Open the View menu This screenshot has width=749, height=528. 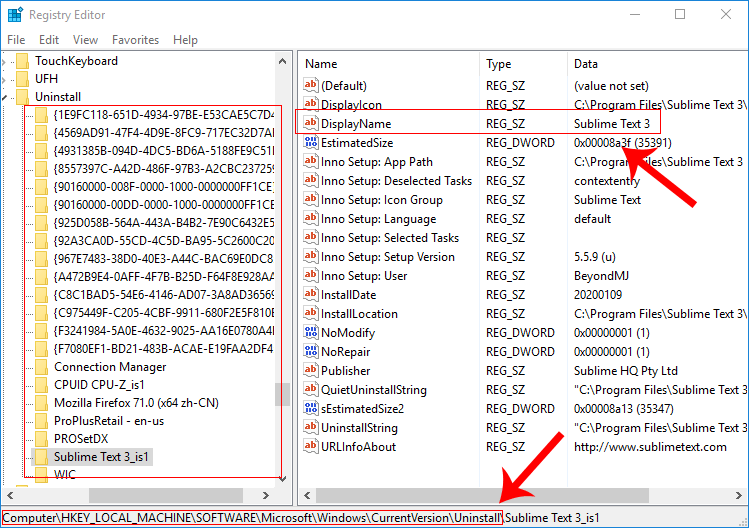[x=86, y=40]
